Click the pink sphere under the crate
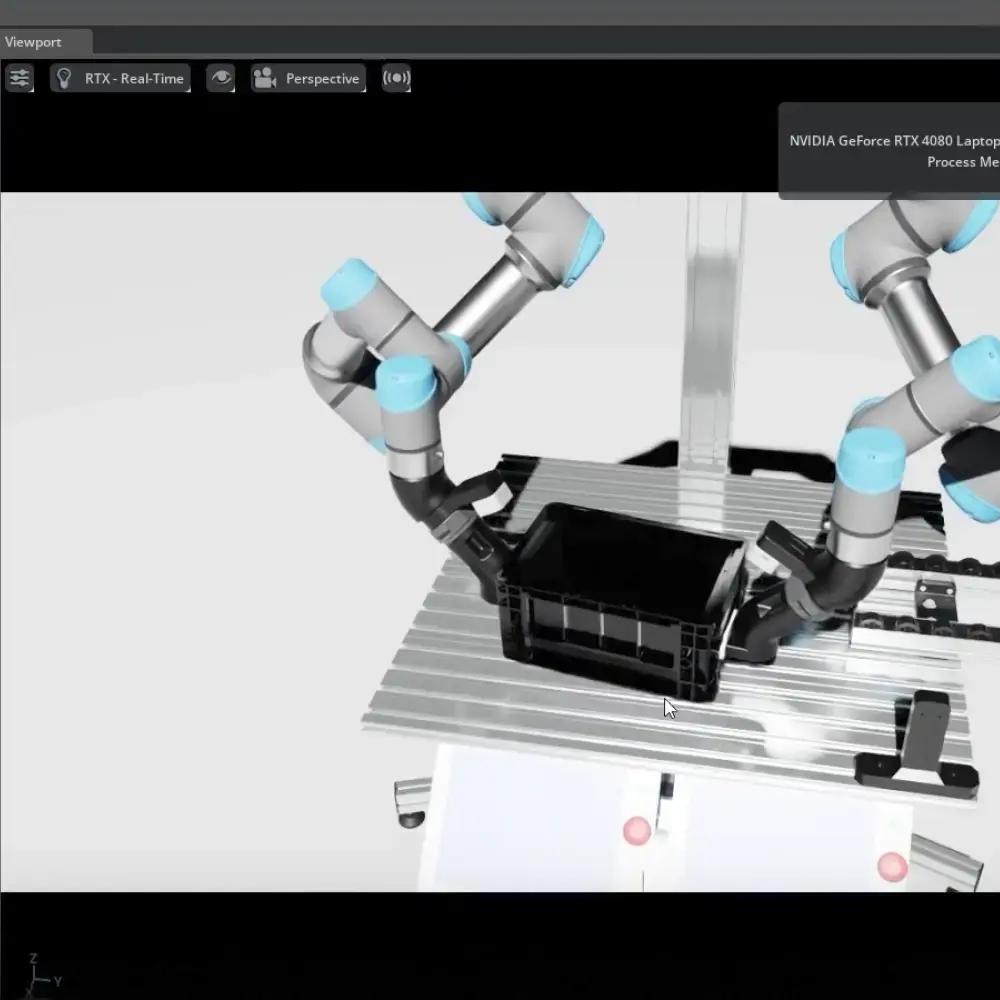Screen dimensions: 1000x1000 [636, 831]
